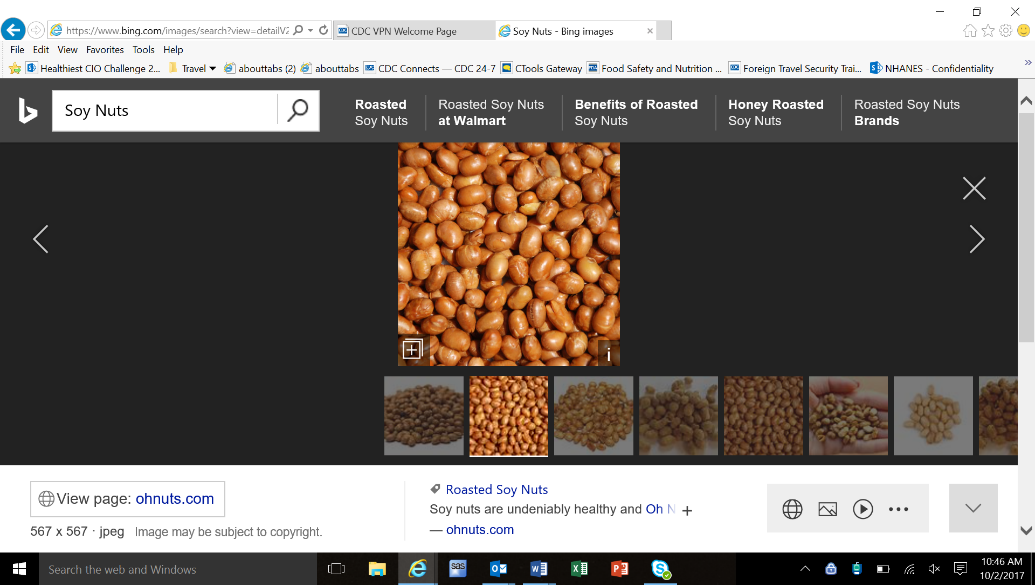Close the image detail view with the X icon
The width and height of the screenshot is (1035, 585).
pos(974,188)
